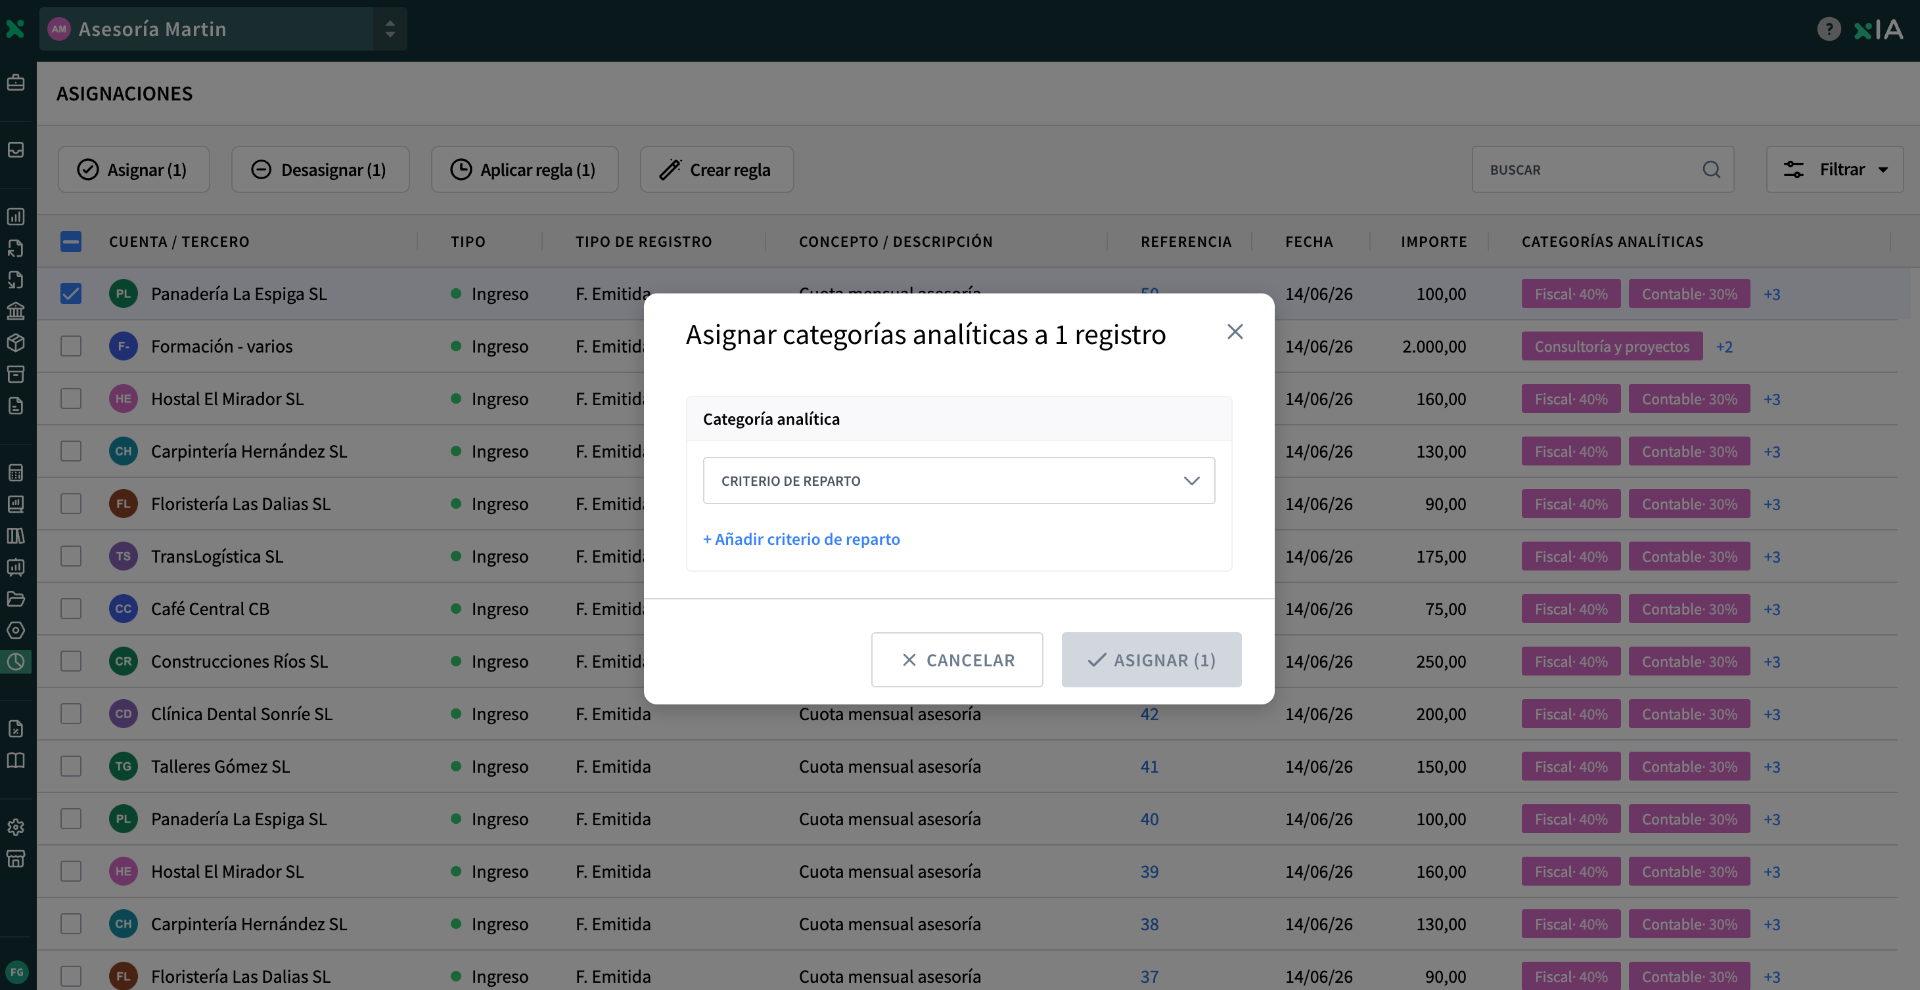Check the Construcciones Ríos SL row
The width and height of the screenshot is (1920, 990).
(x=71, y=661)
